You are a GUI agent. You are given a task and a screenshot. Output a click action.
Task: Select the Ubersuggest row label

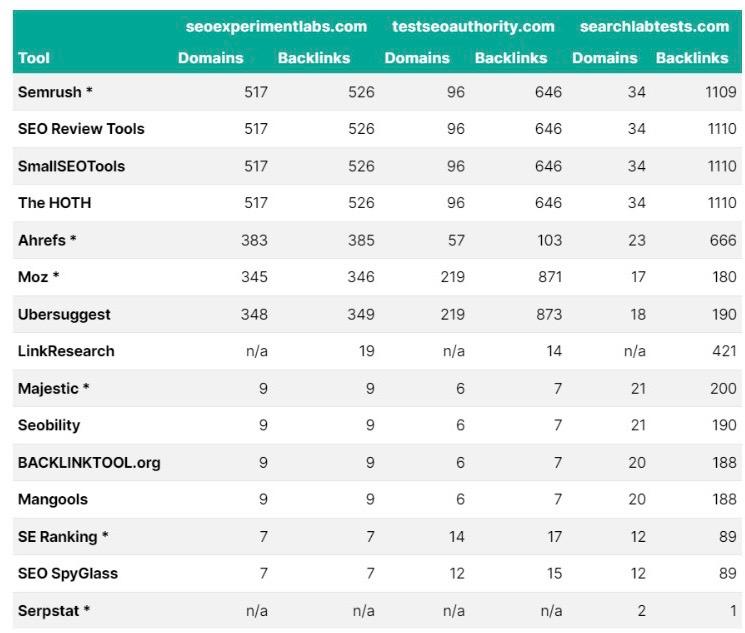[64, 314]
